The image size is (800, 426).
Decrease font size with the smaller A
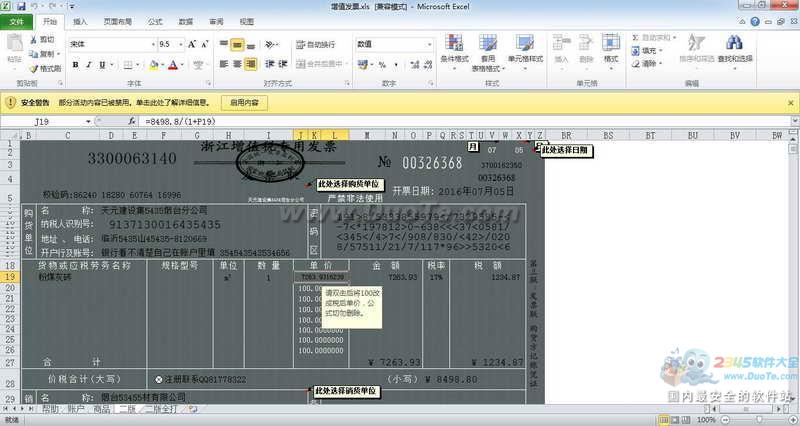pos(205,44)
